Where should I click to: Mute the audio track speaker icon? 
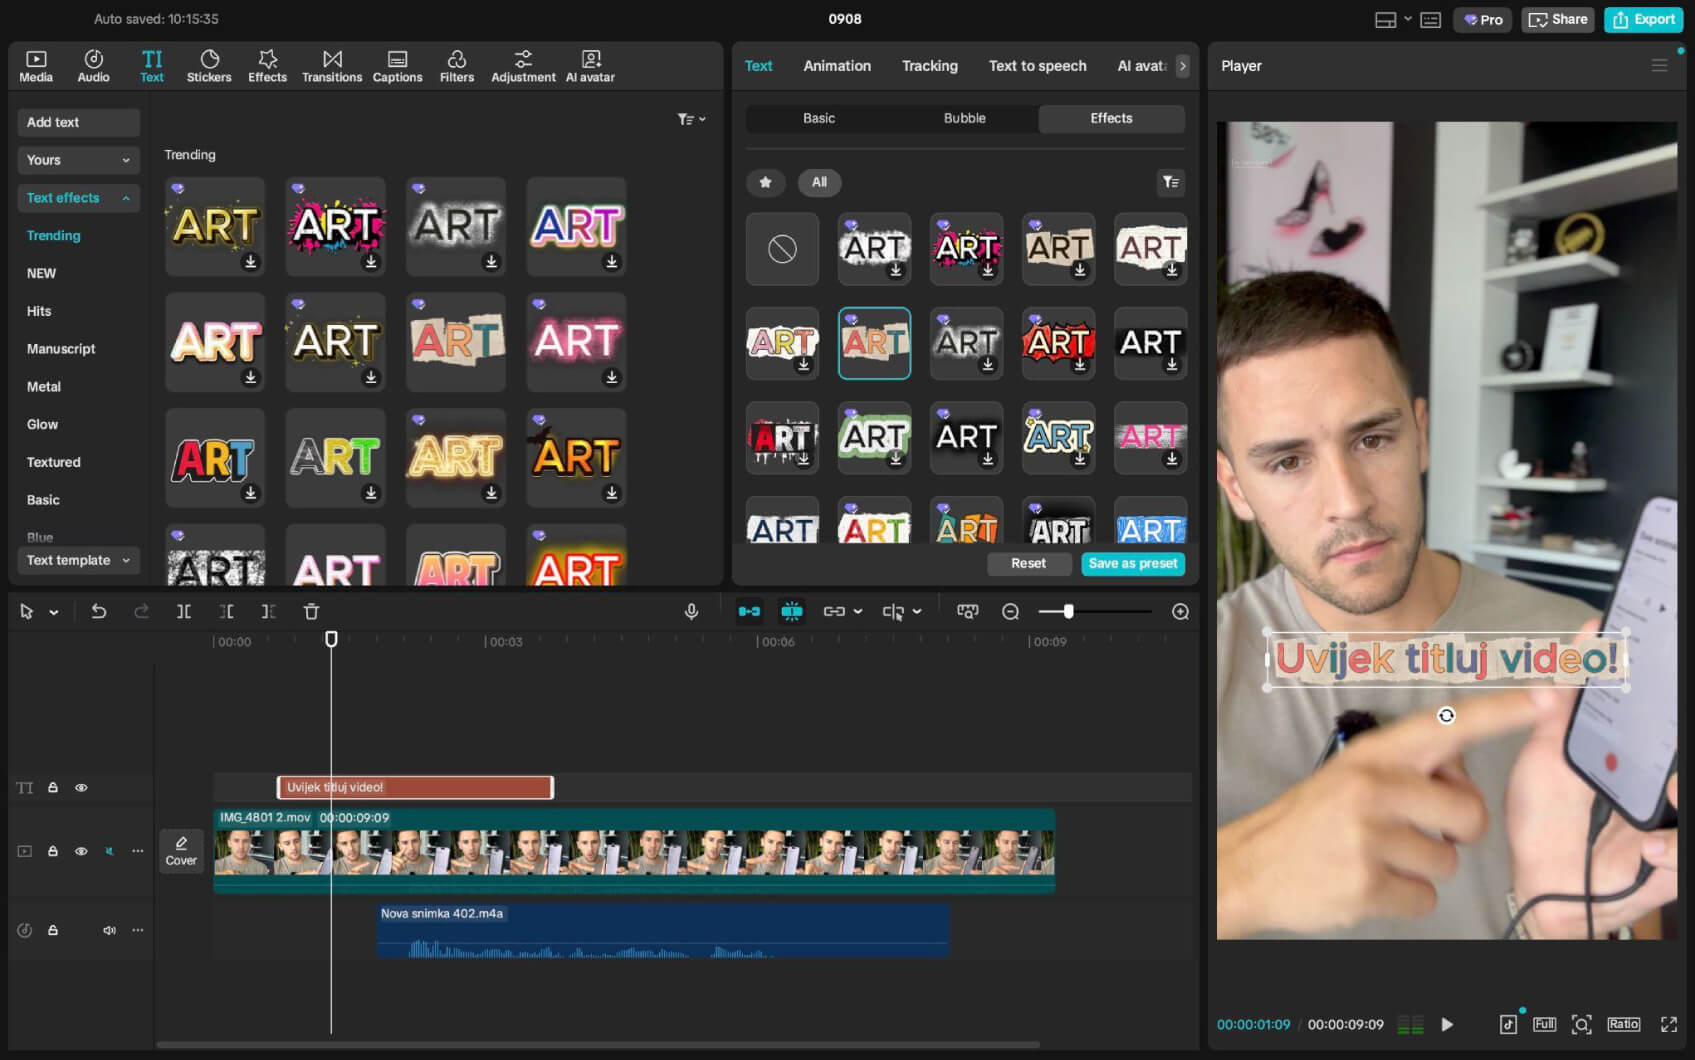click(x=109, y=930)
